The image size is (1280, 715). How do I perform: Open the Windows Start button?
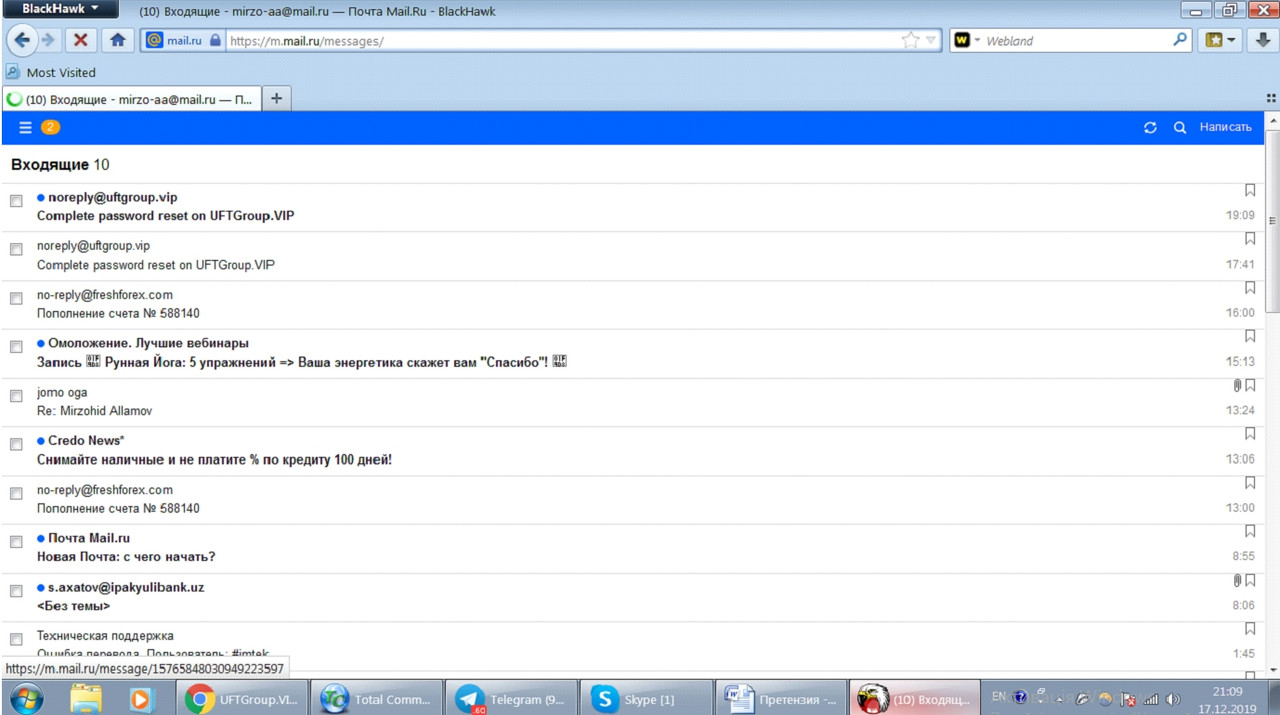[x=24, y=697]
